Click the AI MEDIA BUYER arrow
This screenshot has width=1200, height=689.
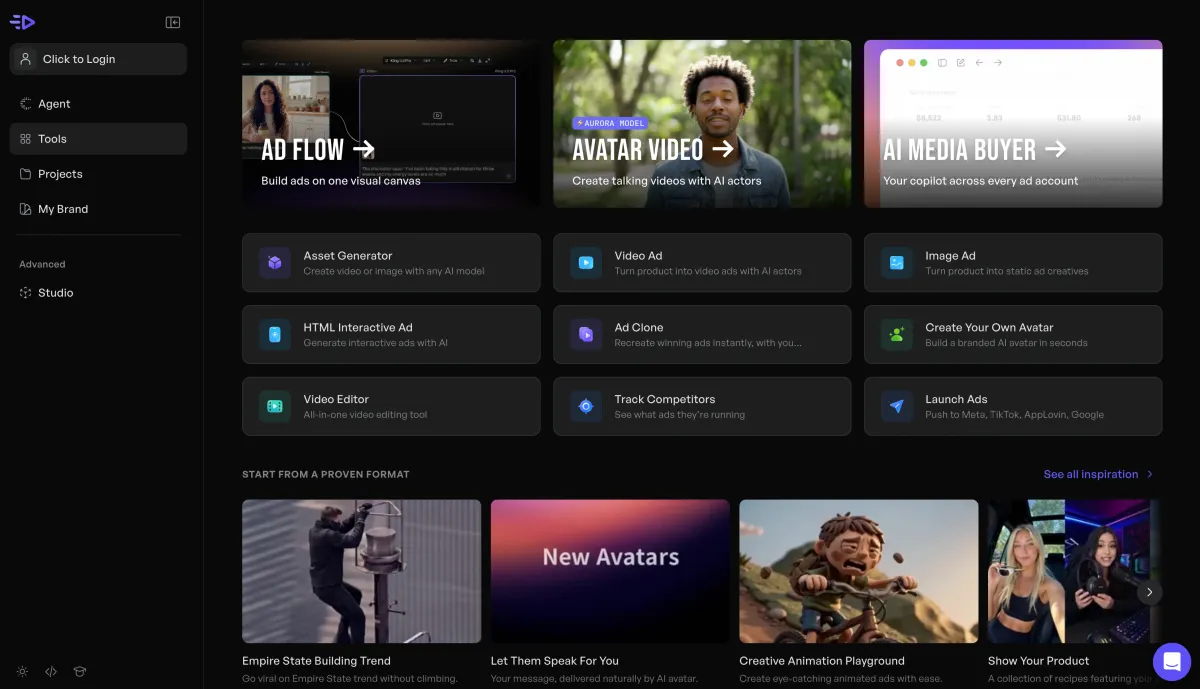(x=1055, y=149)
